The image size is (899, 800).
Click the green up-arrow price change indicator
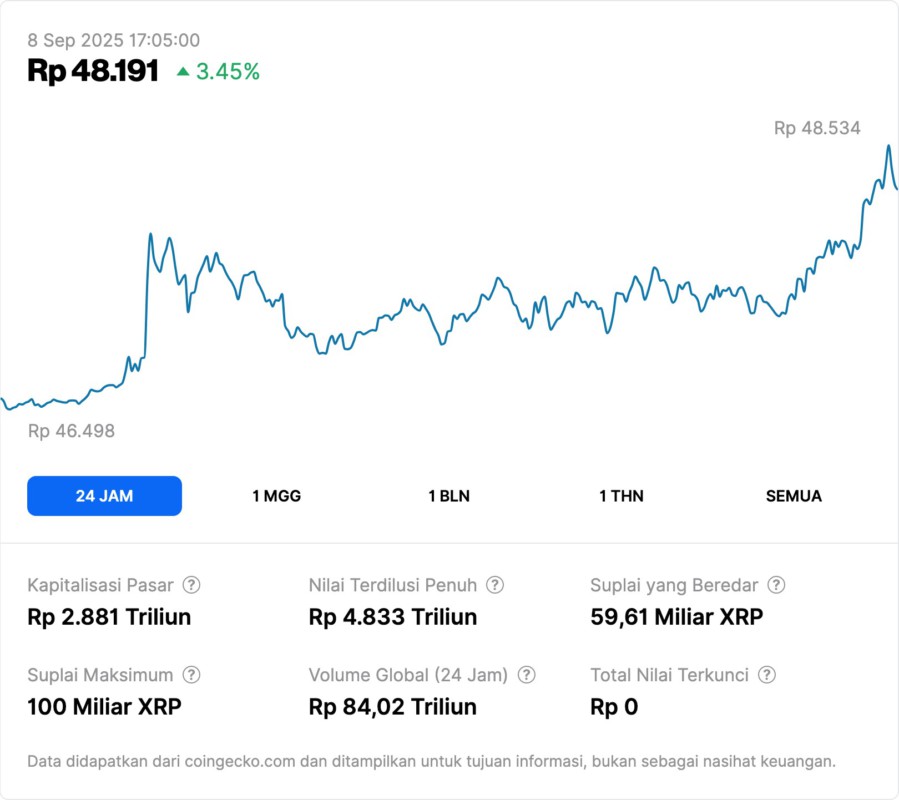(183, 72)
